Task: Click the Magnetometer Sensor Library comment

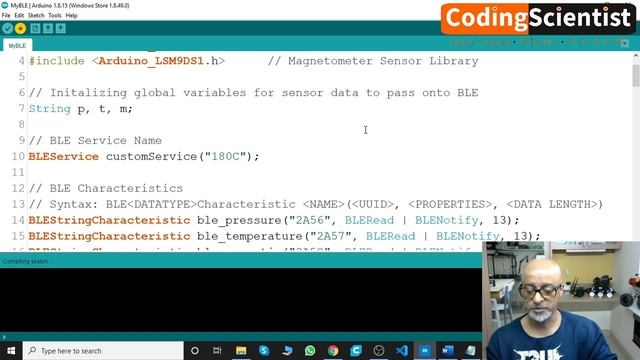Action: pyautogui.click(x=373, y=61)
